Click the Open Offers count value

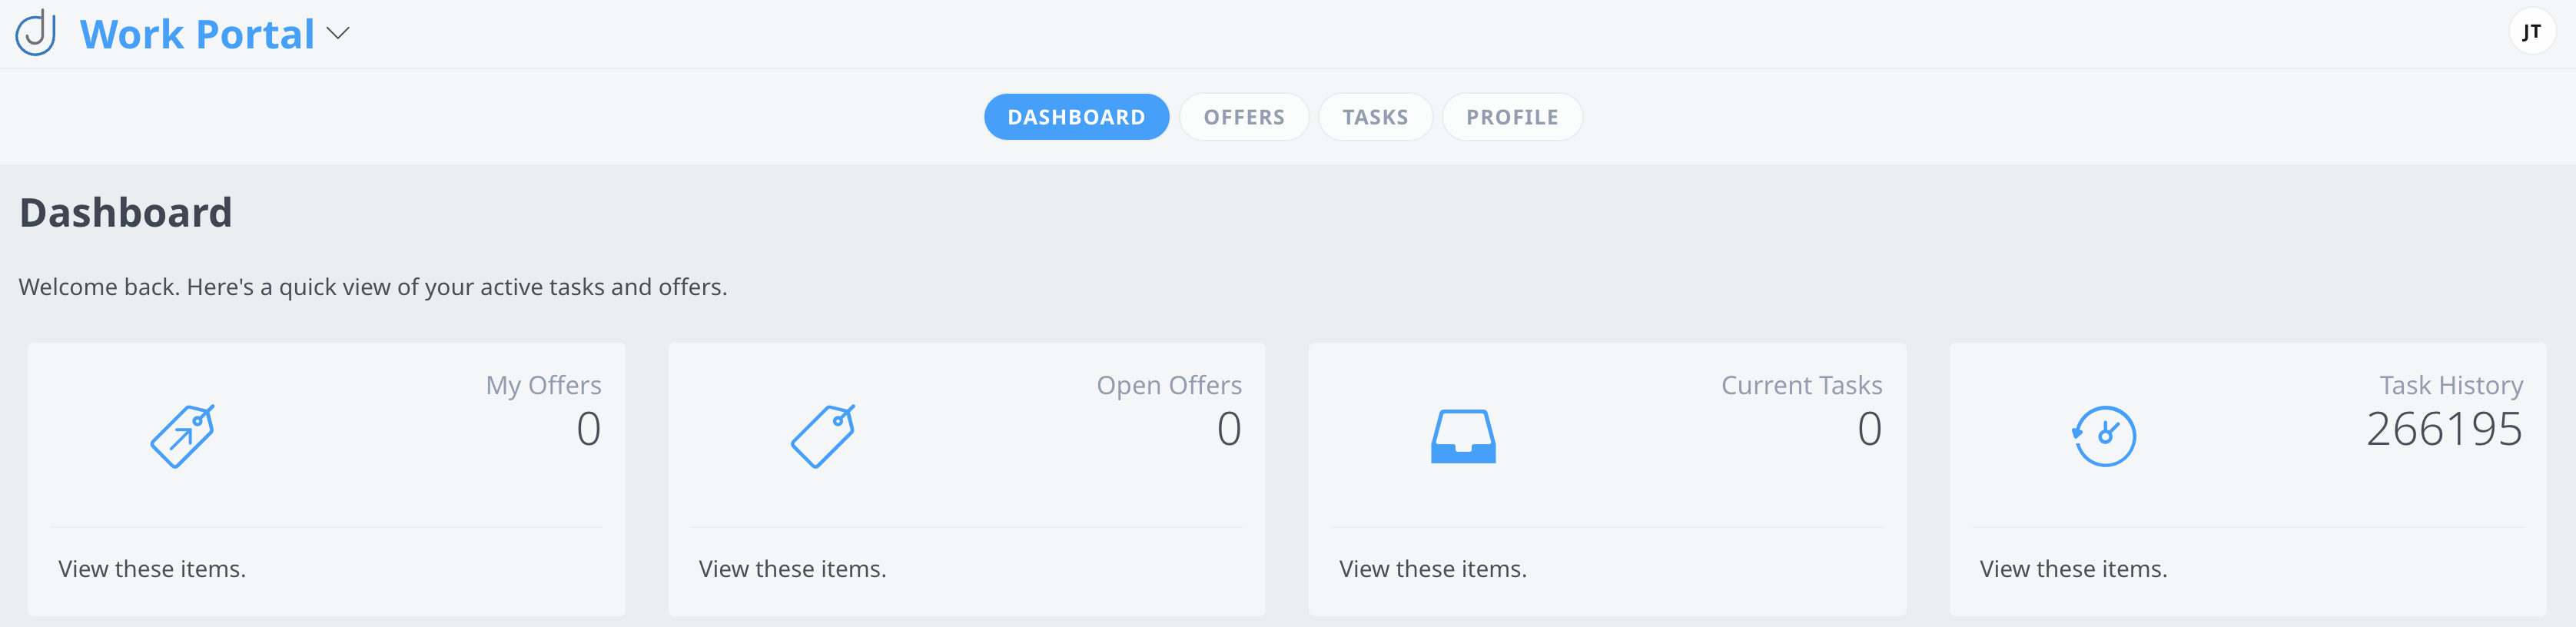tap(1229, 430)
